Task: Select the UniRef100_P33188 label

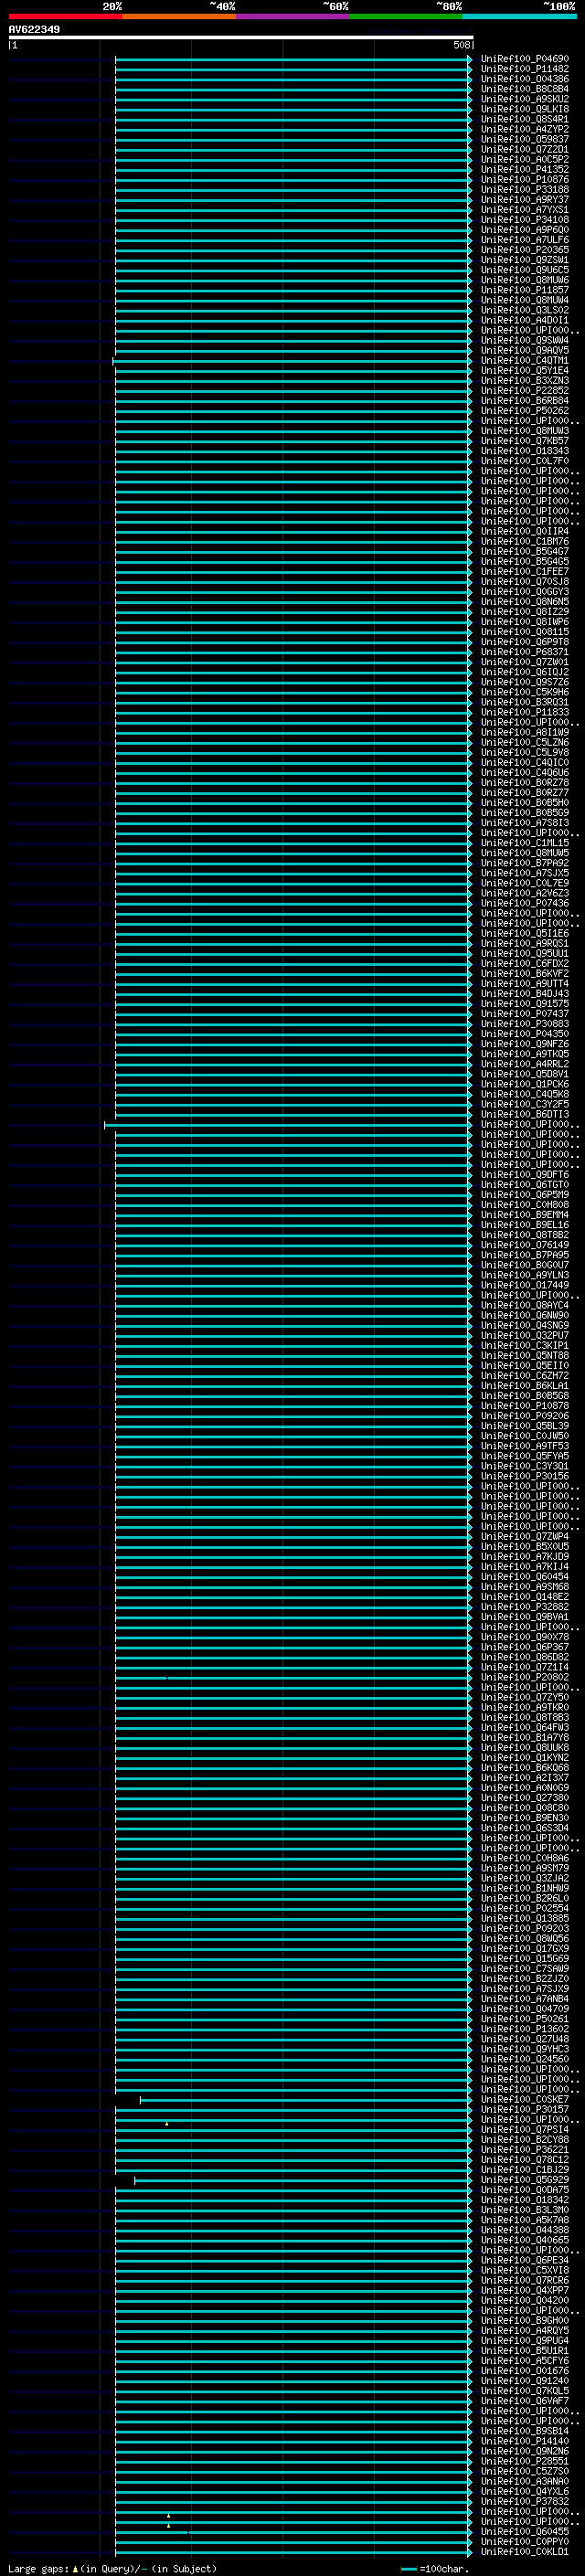Action: pos(525,190)
